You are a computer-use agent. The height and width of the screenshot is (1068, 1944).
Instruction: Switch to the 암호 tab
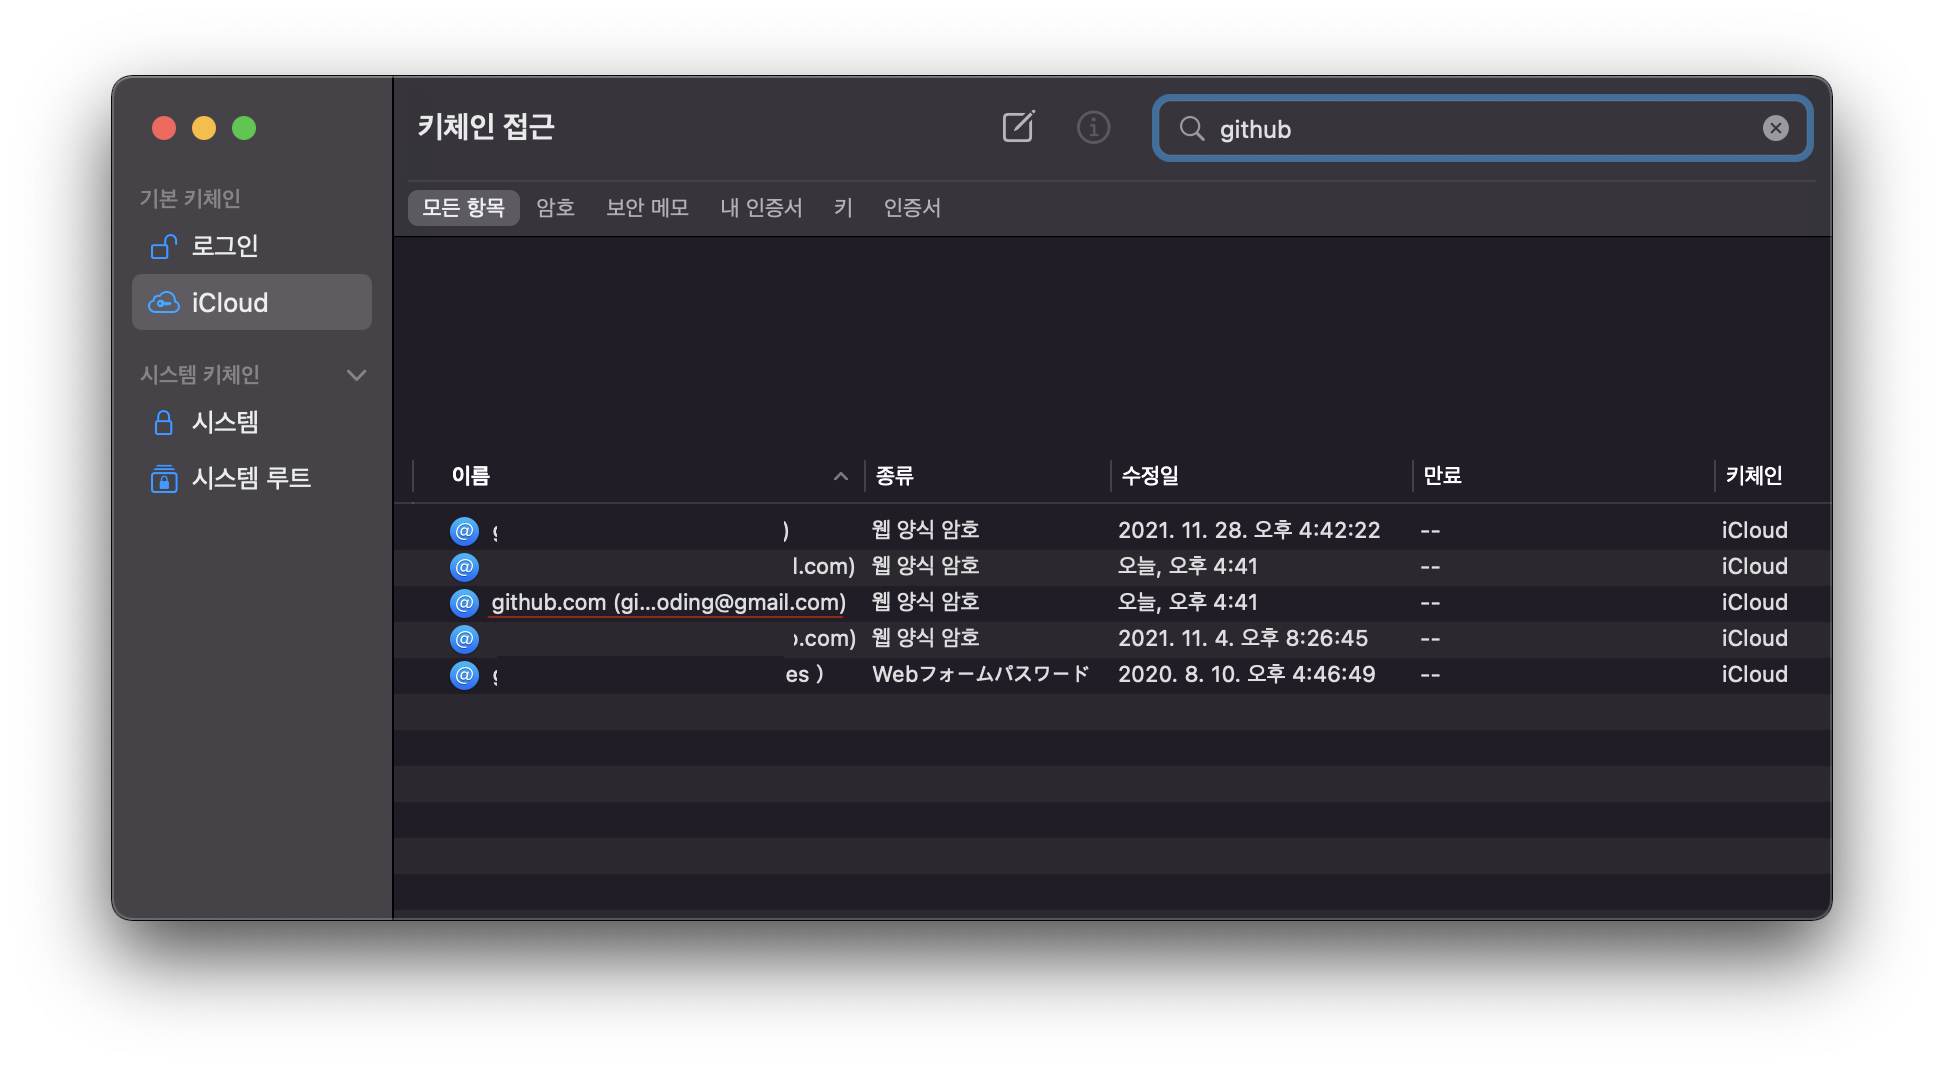click(555, 207)
